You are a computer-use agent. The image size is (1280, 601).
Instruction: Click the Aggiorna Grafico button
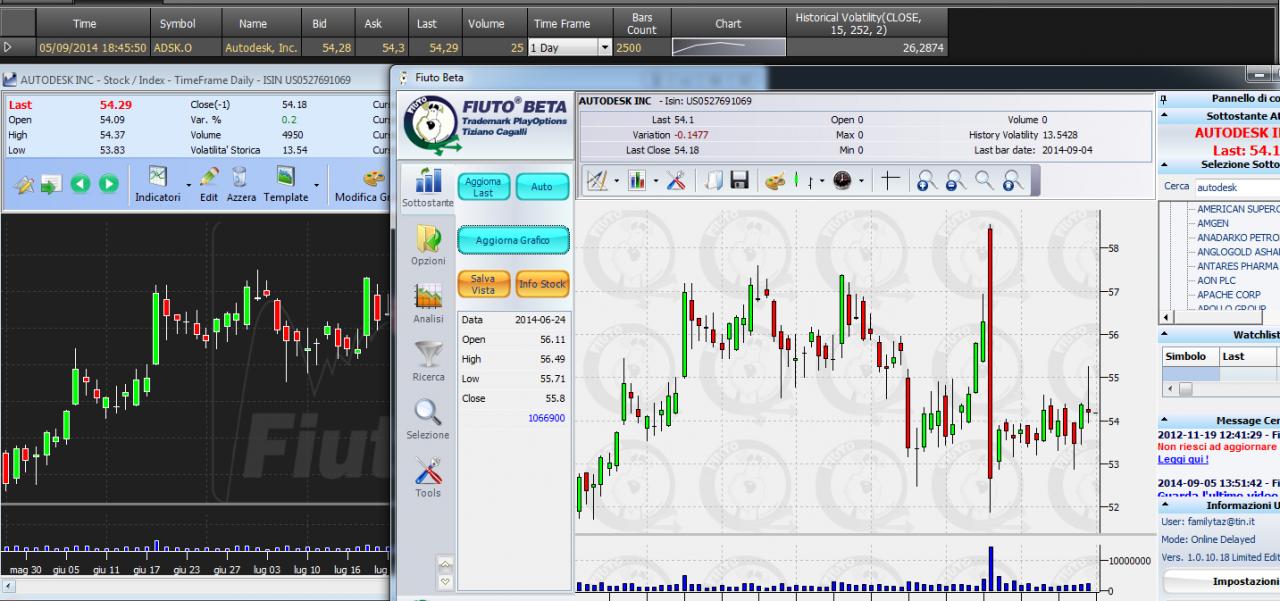click(x=513, y=240)
